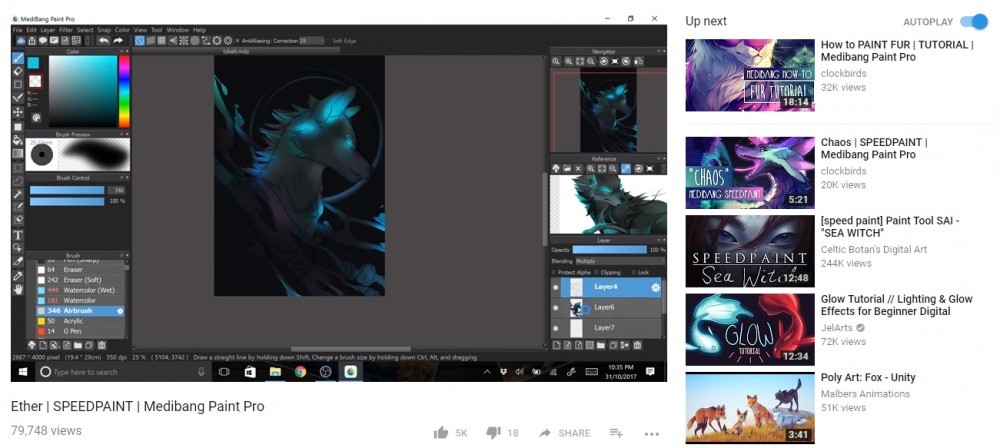Click the foreground cyan color swatch
This screenshot has width=1000, height=448.
pyautogui.click(x=33, y=63)
